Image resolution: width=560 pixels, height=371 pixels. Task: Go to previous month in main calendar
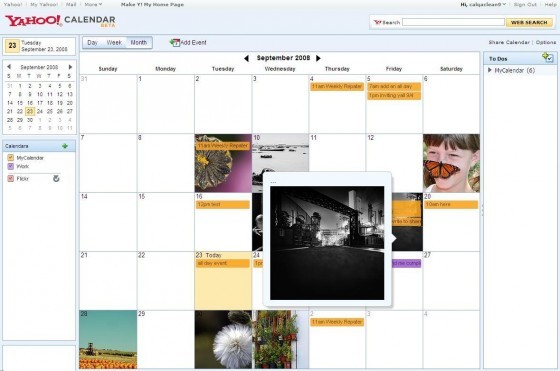point(246,58)
